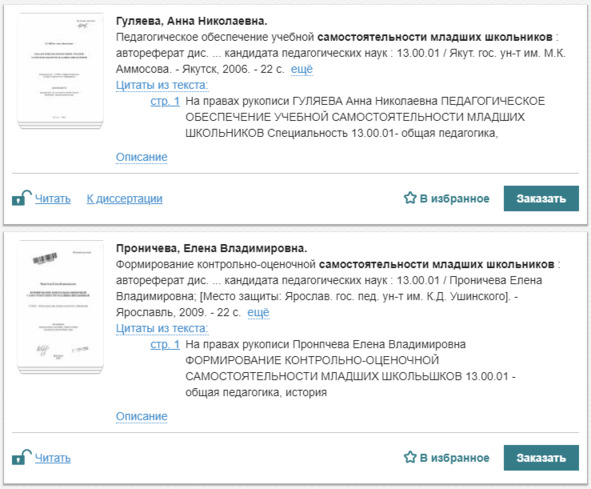Toggle 'Цитаты из текста' for Гуляева's record
Image resolution: width=591 pixels, height=489 pixels.
pyautogui.click(x=162, y=85)
